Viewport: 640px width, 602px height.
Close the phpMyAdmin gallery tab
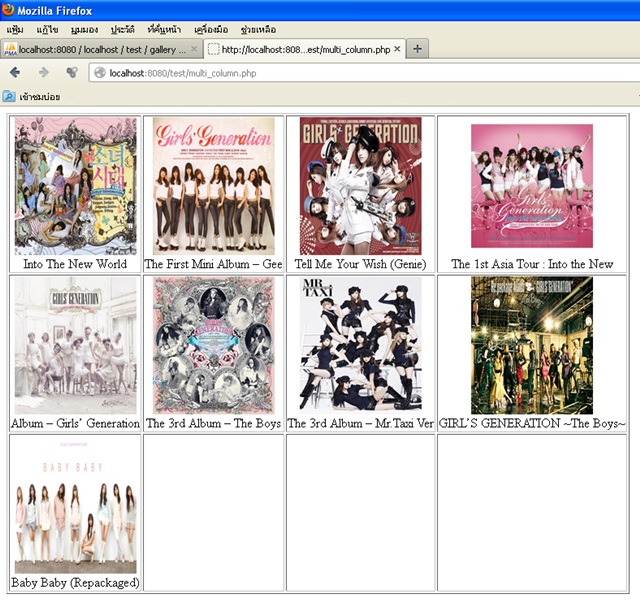pos(194,49)
